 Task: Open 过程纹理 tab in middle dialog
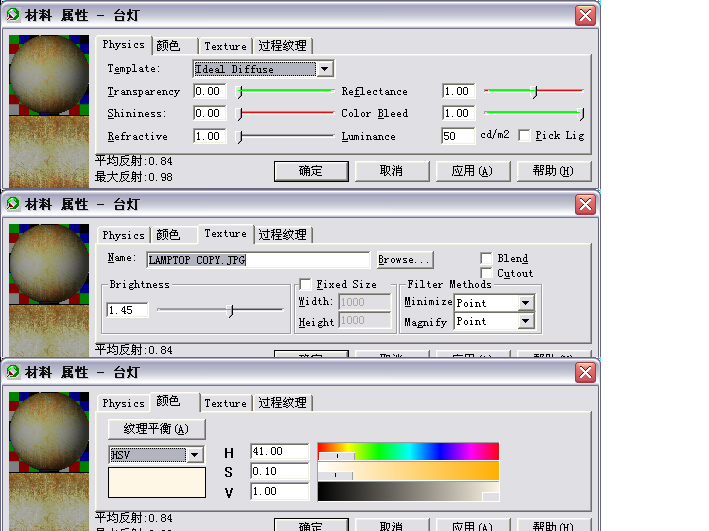point(282,235)
